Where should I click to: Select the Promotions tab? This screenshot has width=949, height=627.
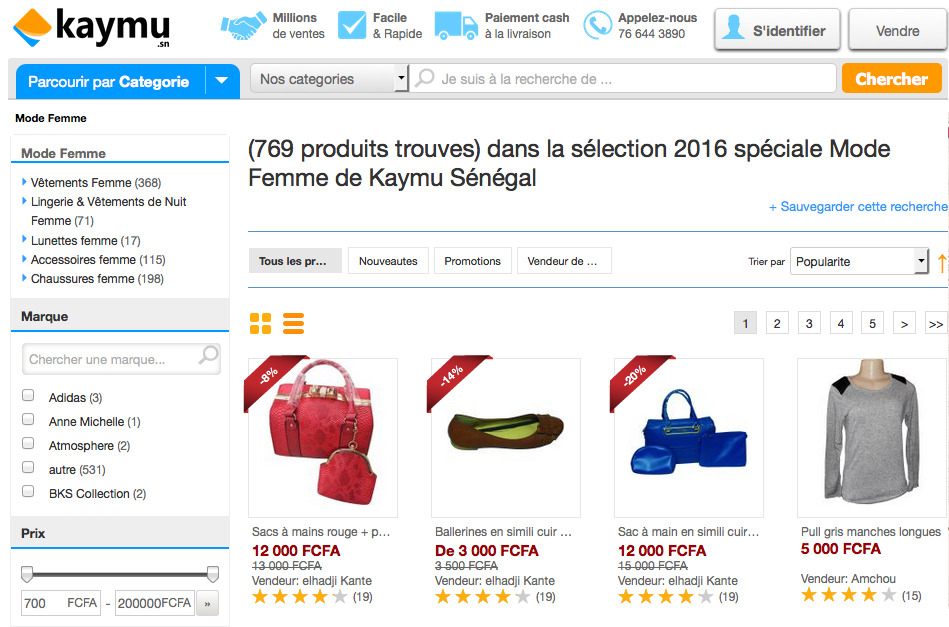472,261
